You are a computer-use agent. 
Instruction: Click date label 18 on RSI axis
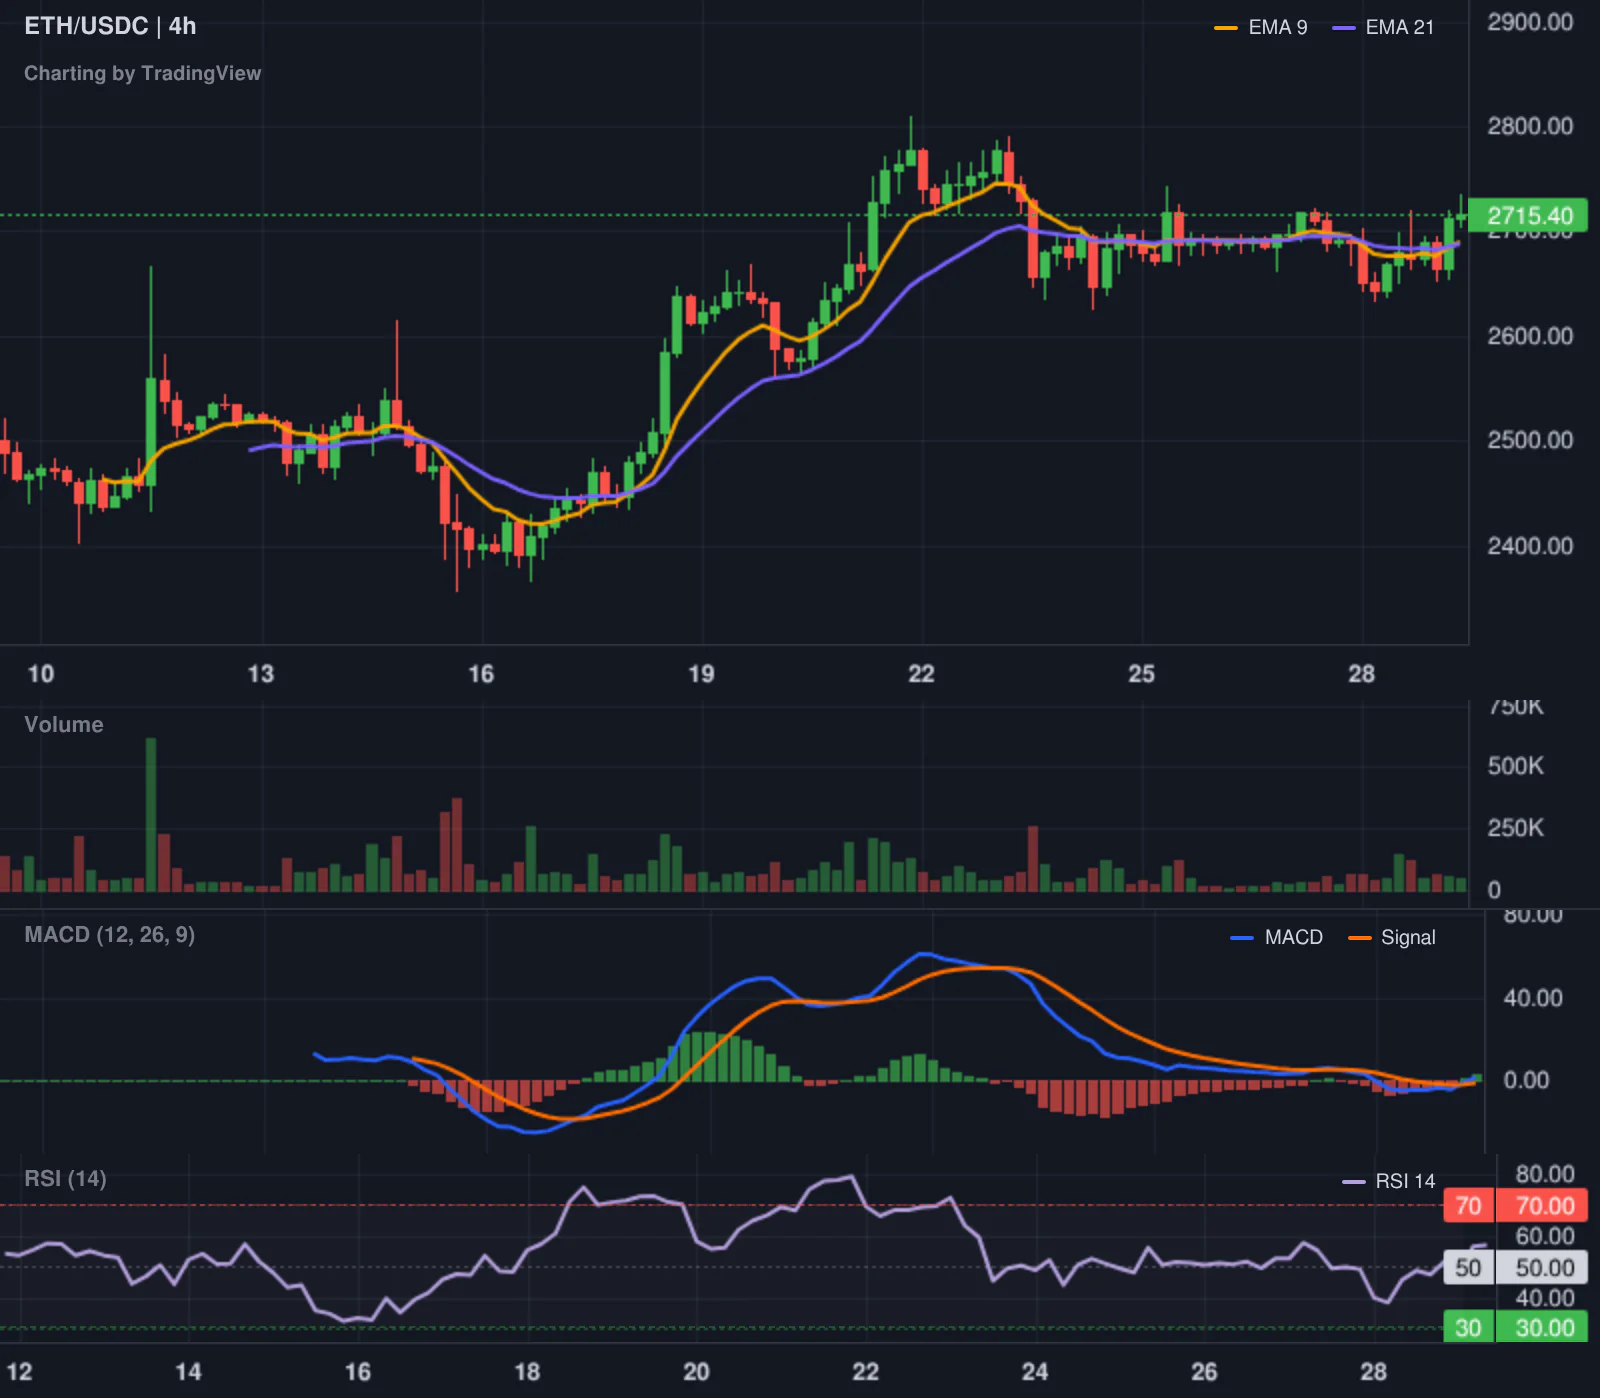[x=527, y=1372]
